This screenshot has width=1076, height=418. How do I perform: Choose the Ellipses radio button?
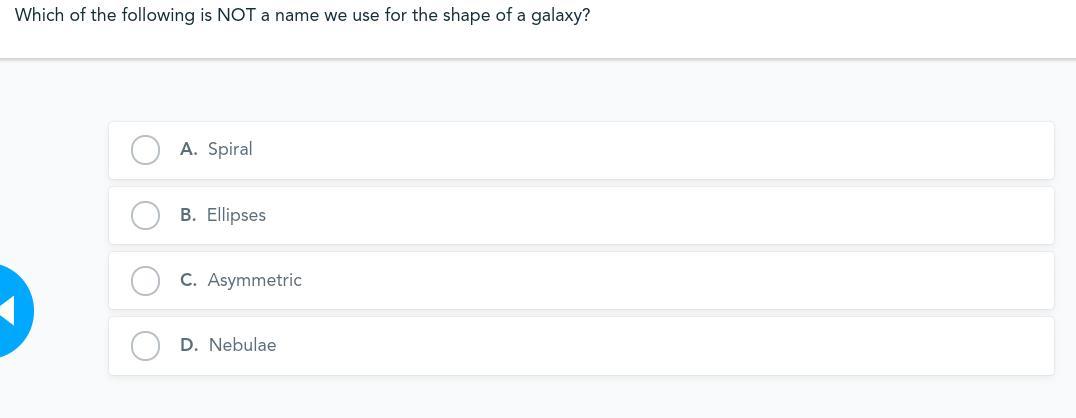145,215
